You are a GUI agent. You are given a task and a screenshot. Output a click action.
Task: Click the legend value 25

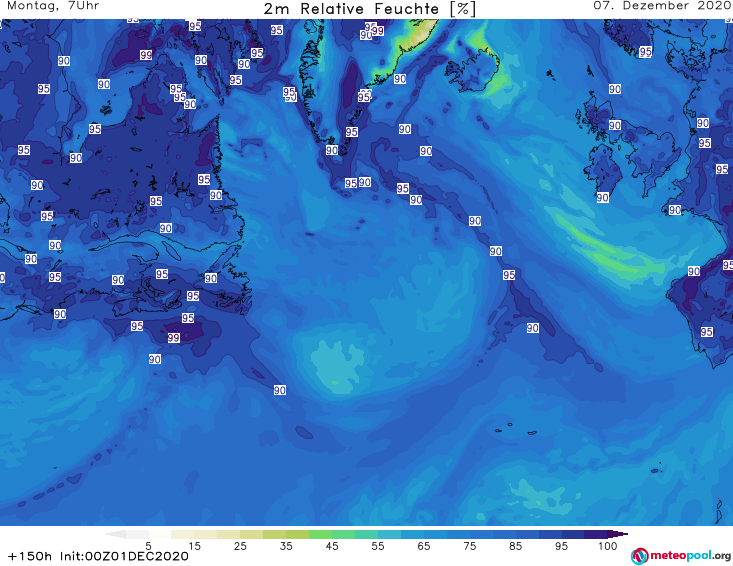pyautogui.click(x=240, y=546)
